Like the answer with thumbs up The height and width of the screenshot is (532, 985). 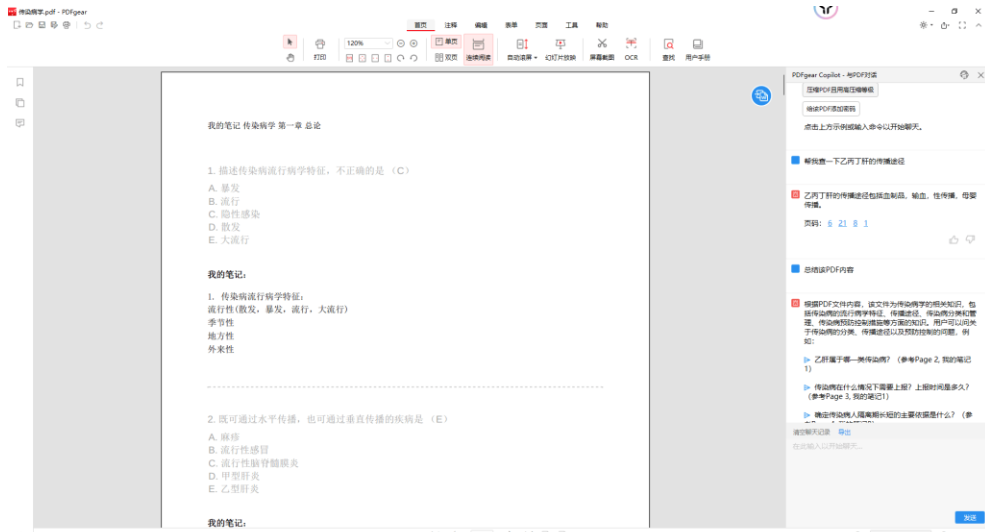click(x=954, y=240)
